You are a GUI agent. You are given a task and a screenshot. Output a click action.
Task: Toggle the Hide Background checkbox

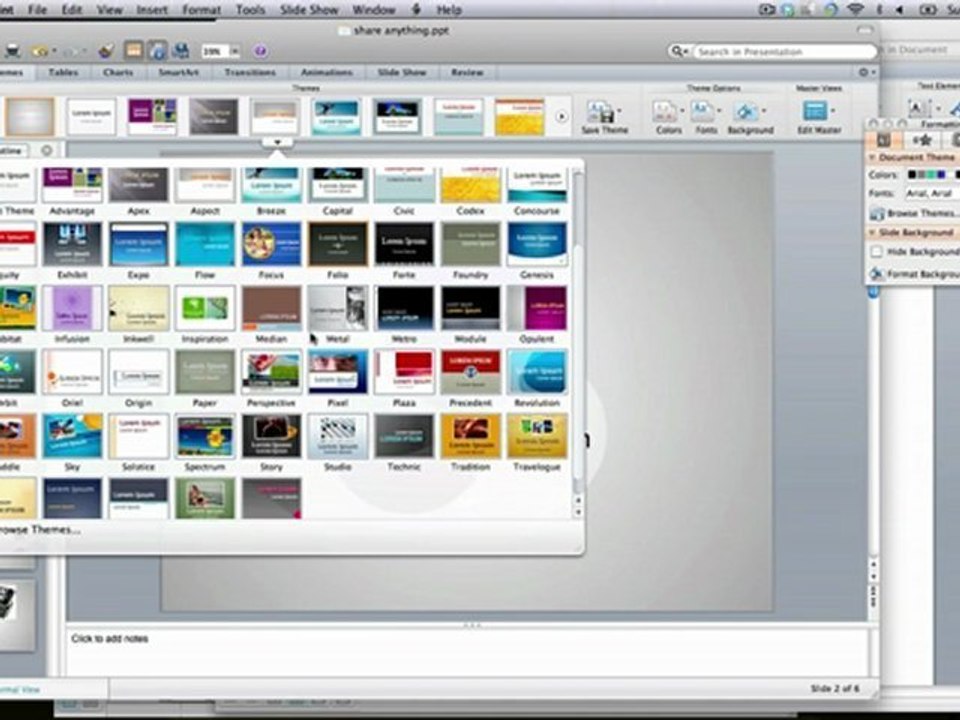tap(877, 252)
